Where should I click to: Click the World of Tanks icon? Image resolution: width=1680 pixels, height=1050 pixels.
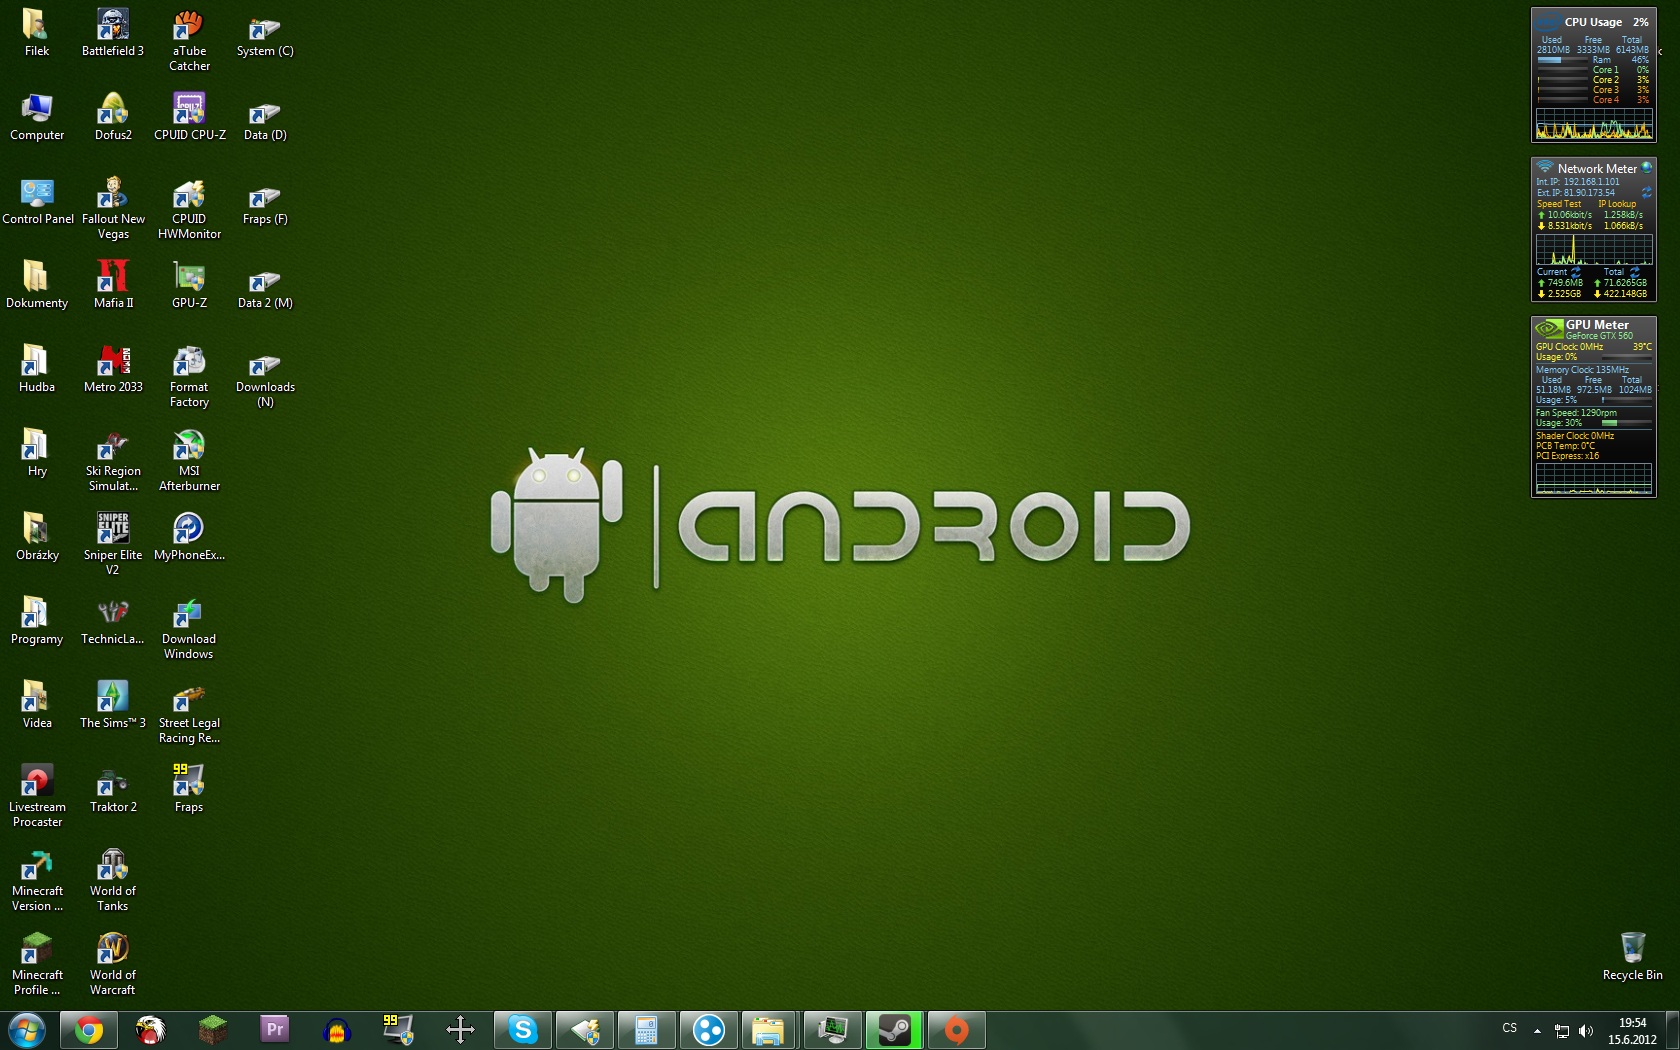(x=113, y=880)
